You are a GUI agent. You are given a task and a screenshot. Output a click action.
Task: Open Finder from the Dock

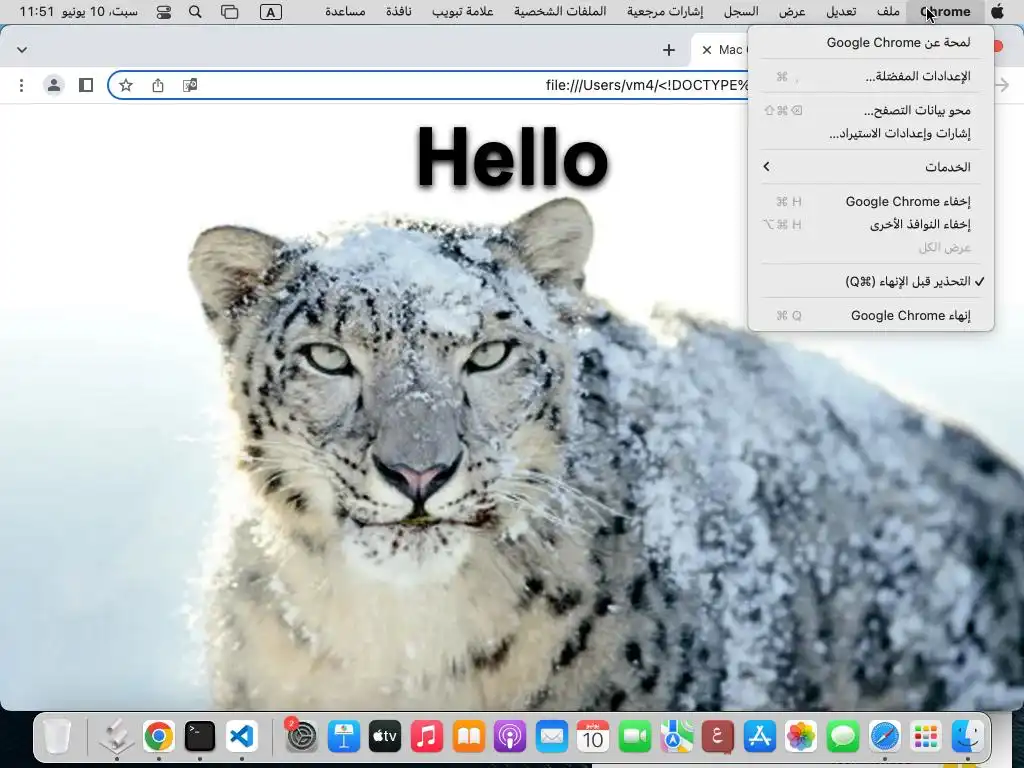(x=968, y=737)
